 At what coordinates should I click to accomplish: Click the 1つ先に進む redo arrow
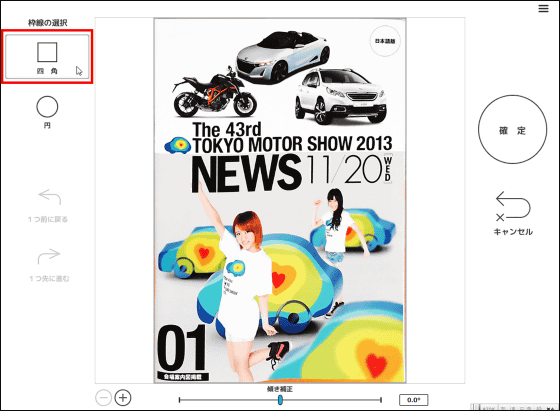49,256
